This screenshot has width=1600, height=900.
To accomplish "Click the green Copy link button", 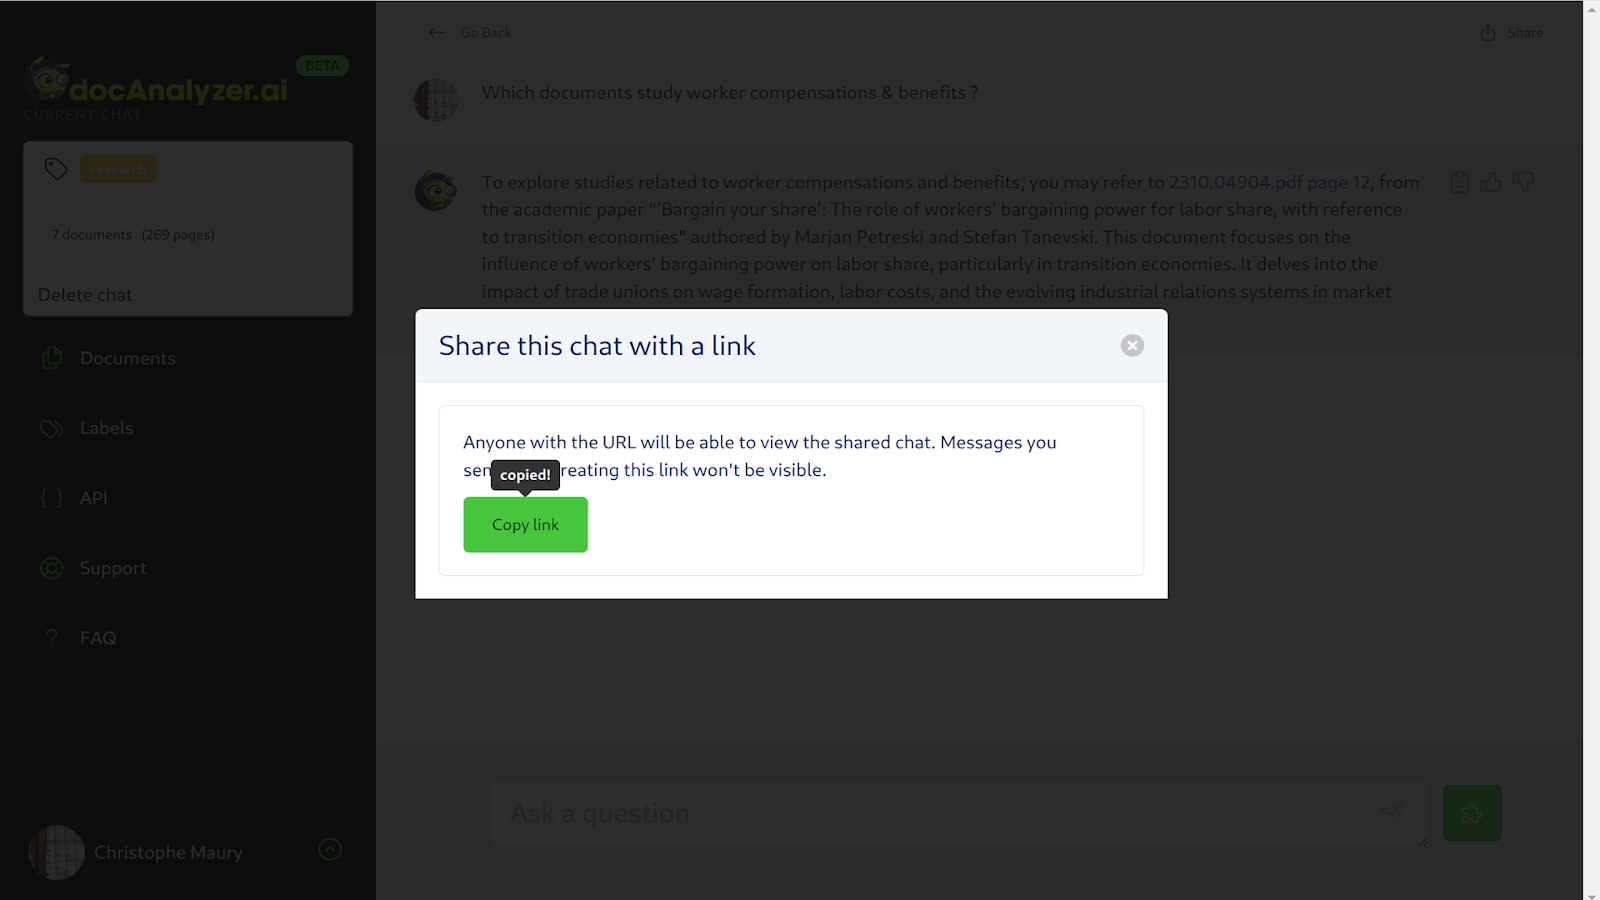I will coord(525,525).
